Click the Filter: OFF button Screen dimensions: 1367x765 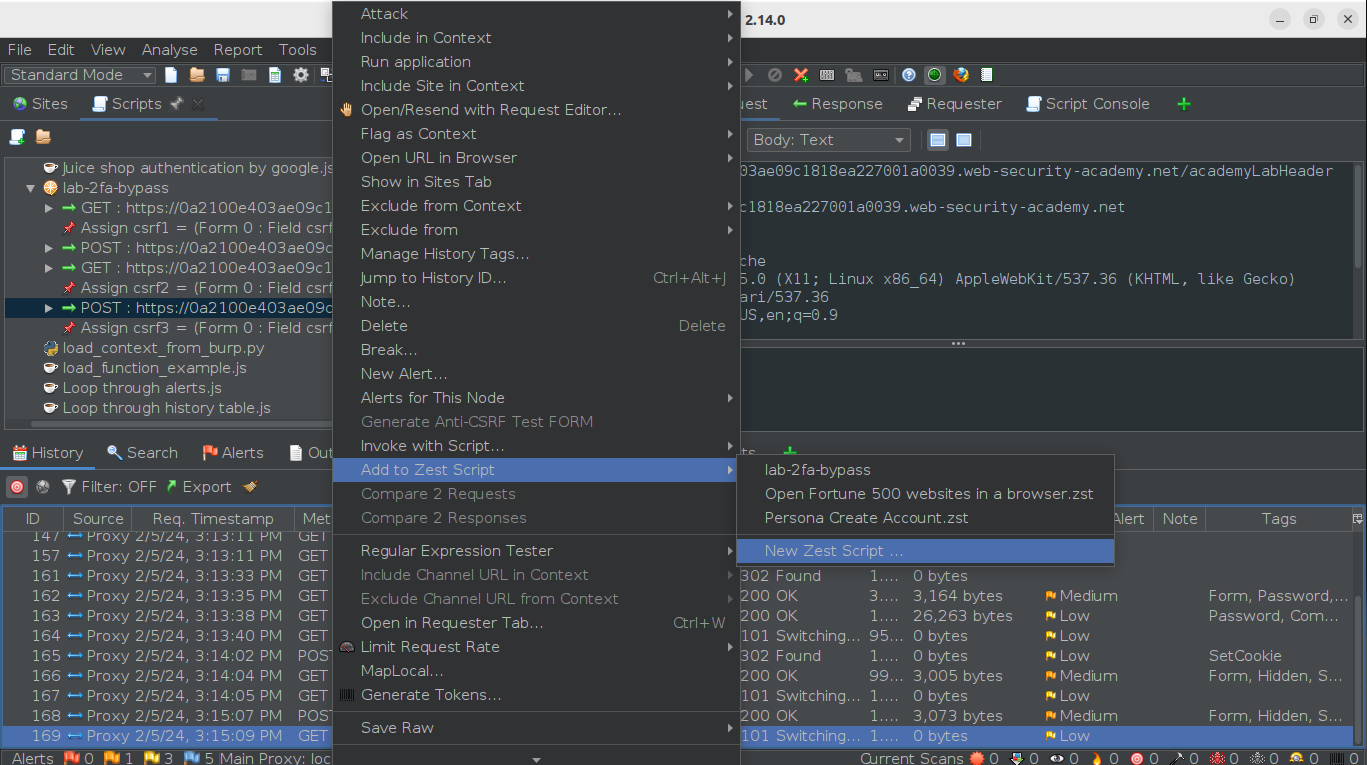point(109,487)
